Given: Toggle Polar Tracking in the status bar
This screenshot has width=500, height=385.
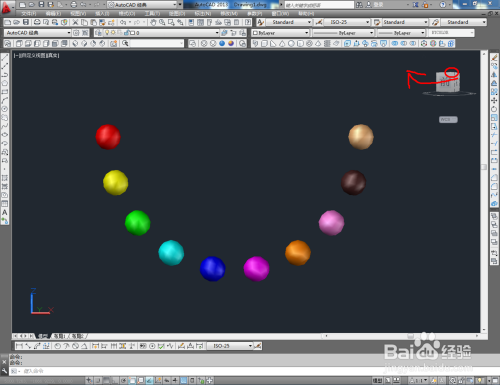Looking at the screenshot, I should tap(124, 380).
